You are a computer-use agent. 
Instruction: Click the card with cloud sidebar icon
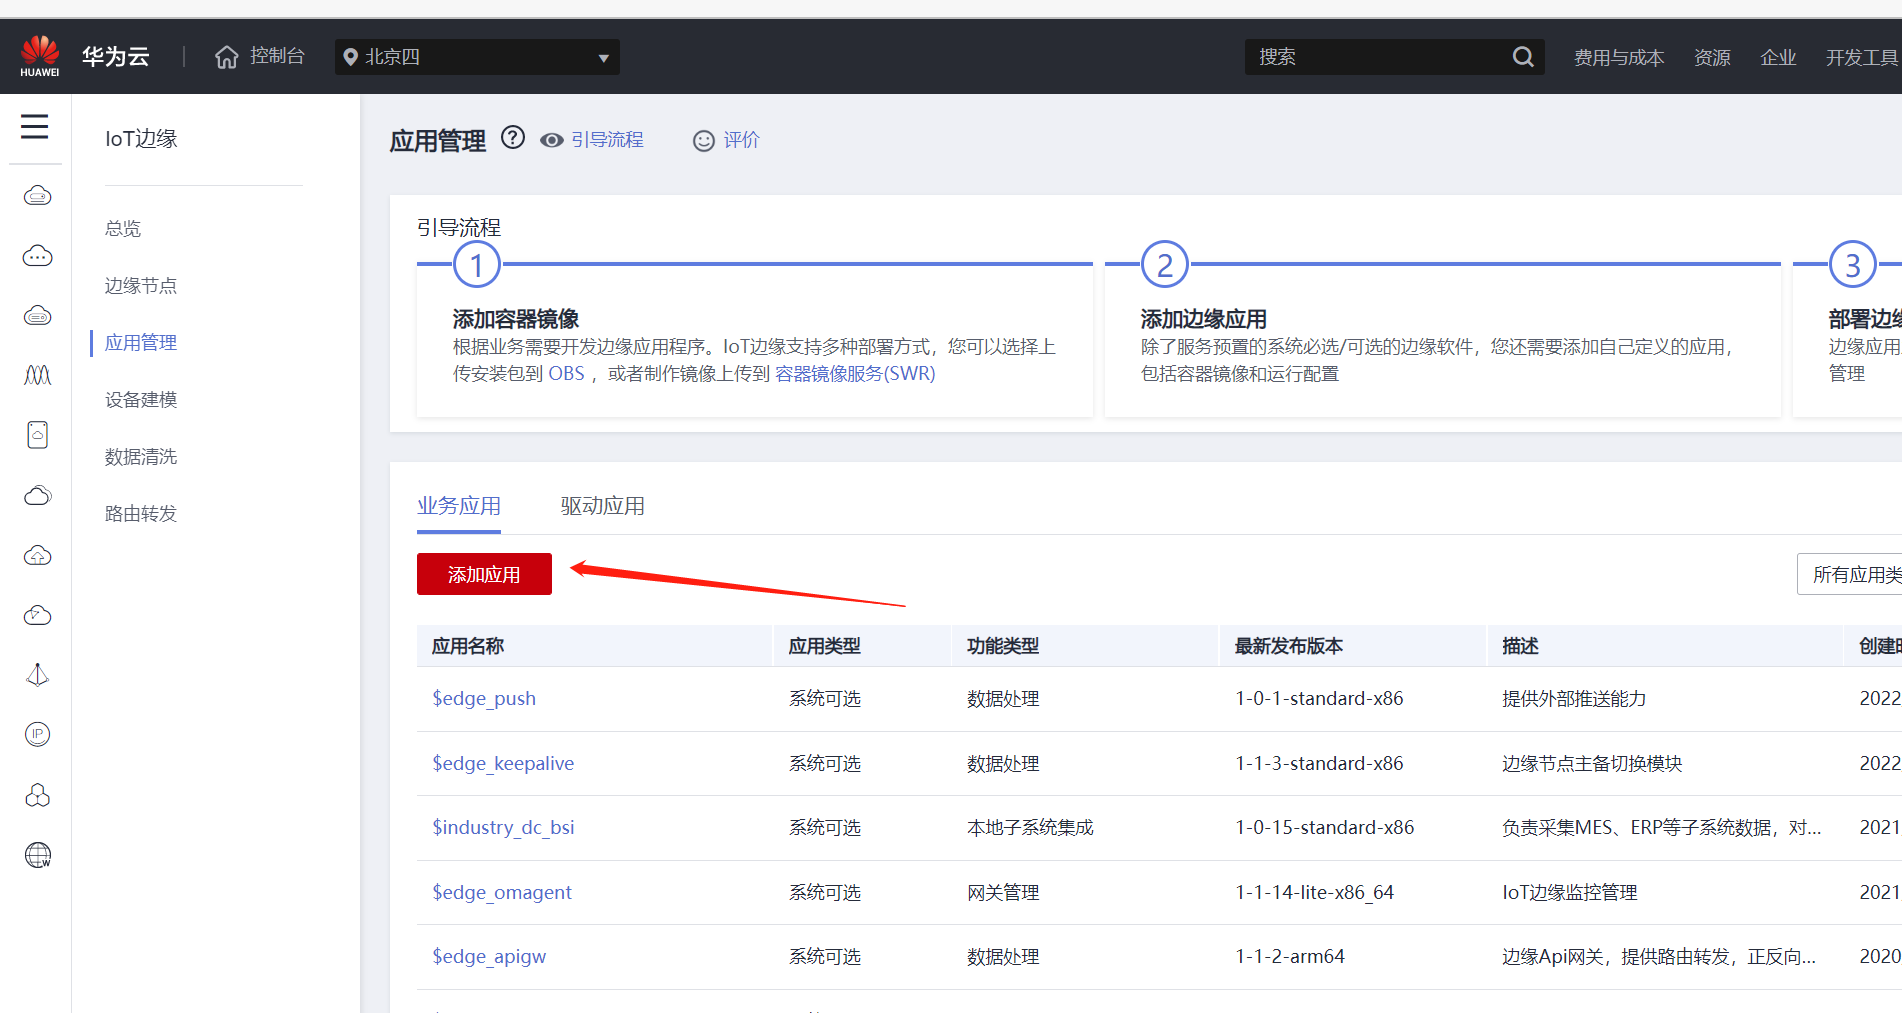(37, 435)
